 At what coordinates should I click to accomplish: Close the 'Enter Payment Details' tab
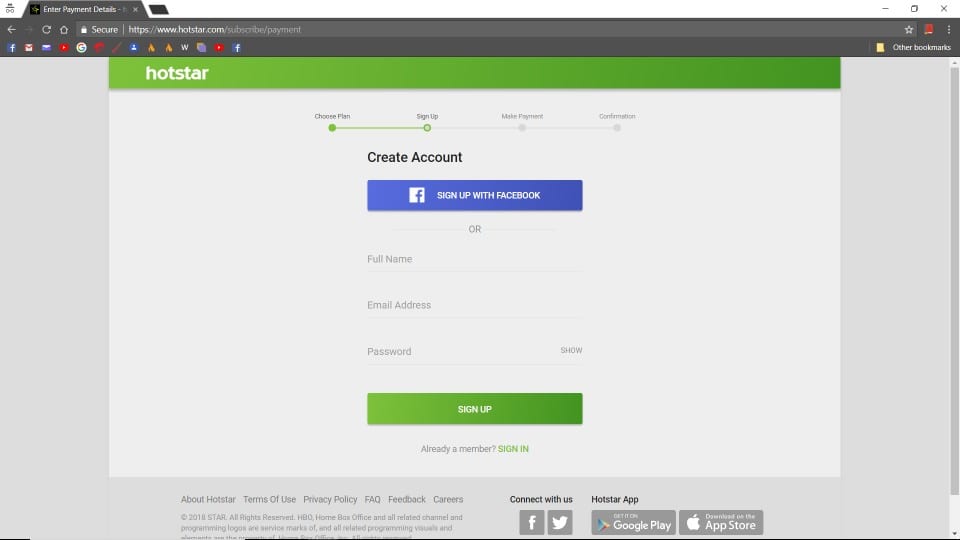tap(135, 9)
